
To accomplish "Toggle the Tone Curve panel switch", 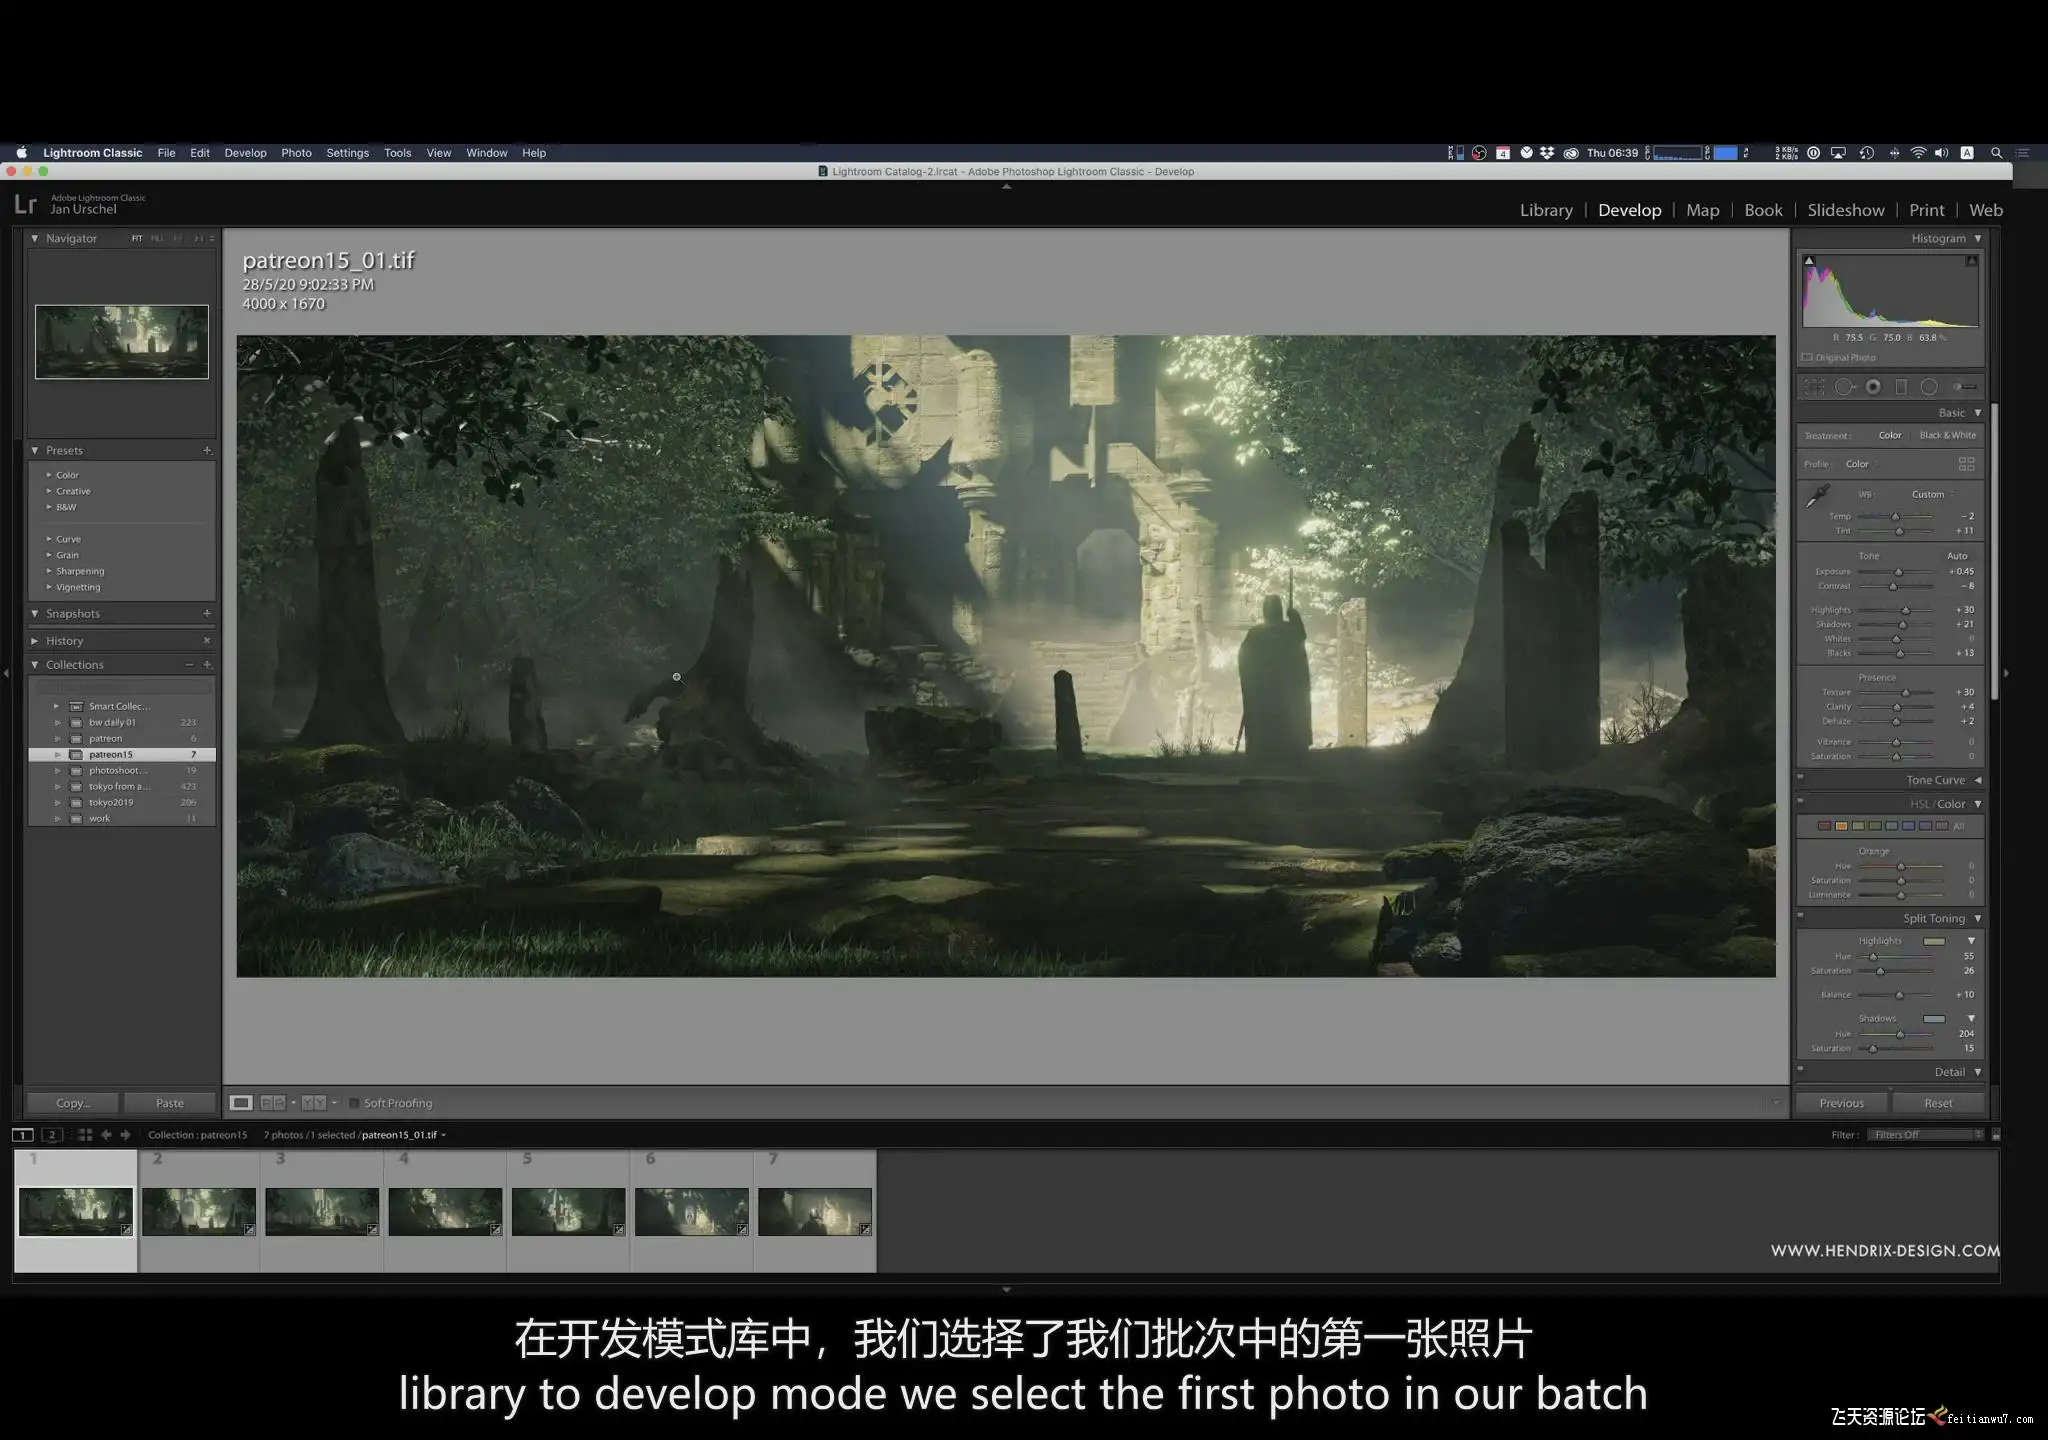I will (1800, 776).
